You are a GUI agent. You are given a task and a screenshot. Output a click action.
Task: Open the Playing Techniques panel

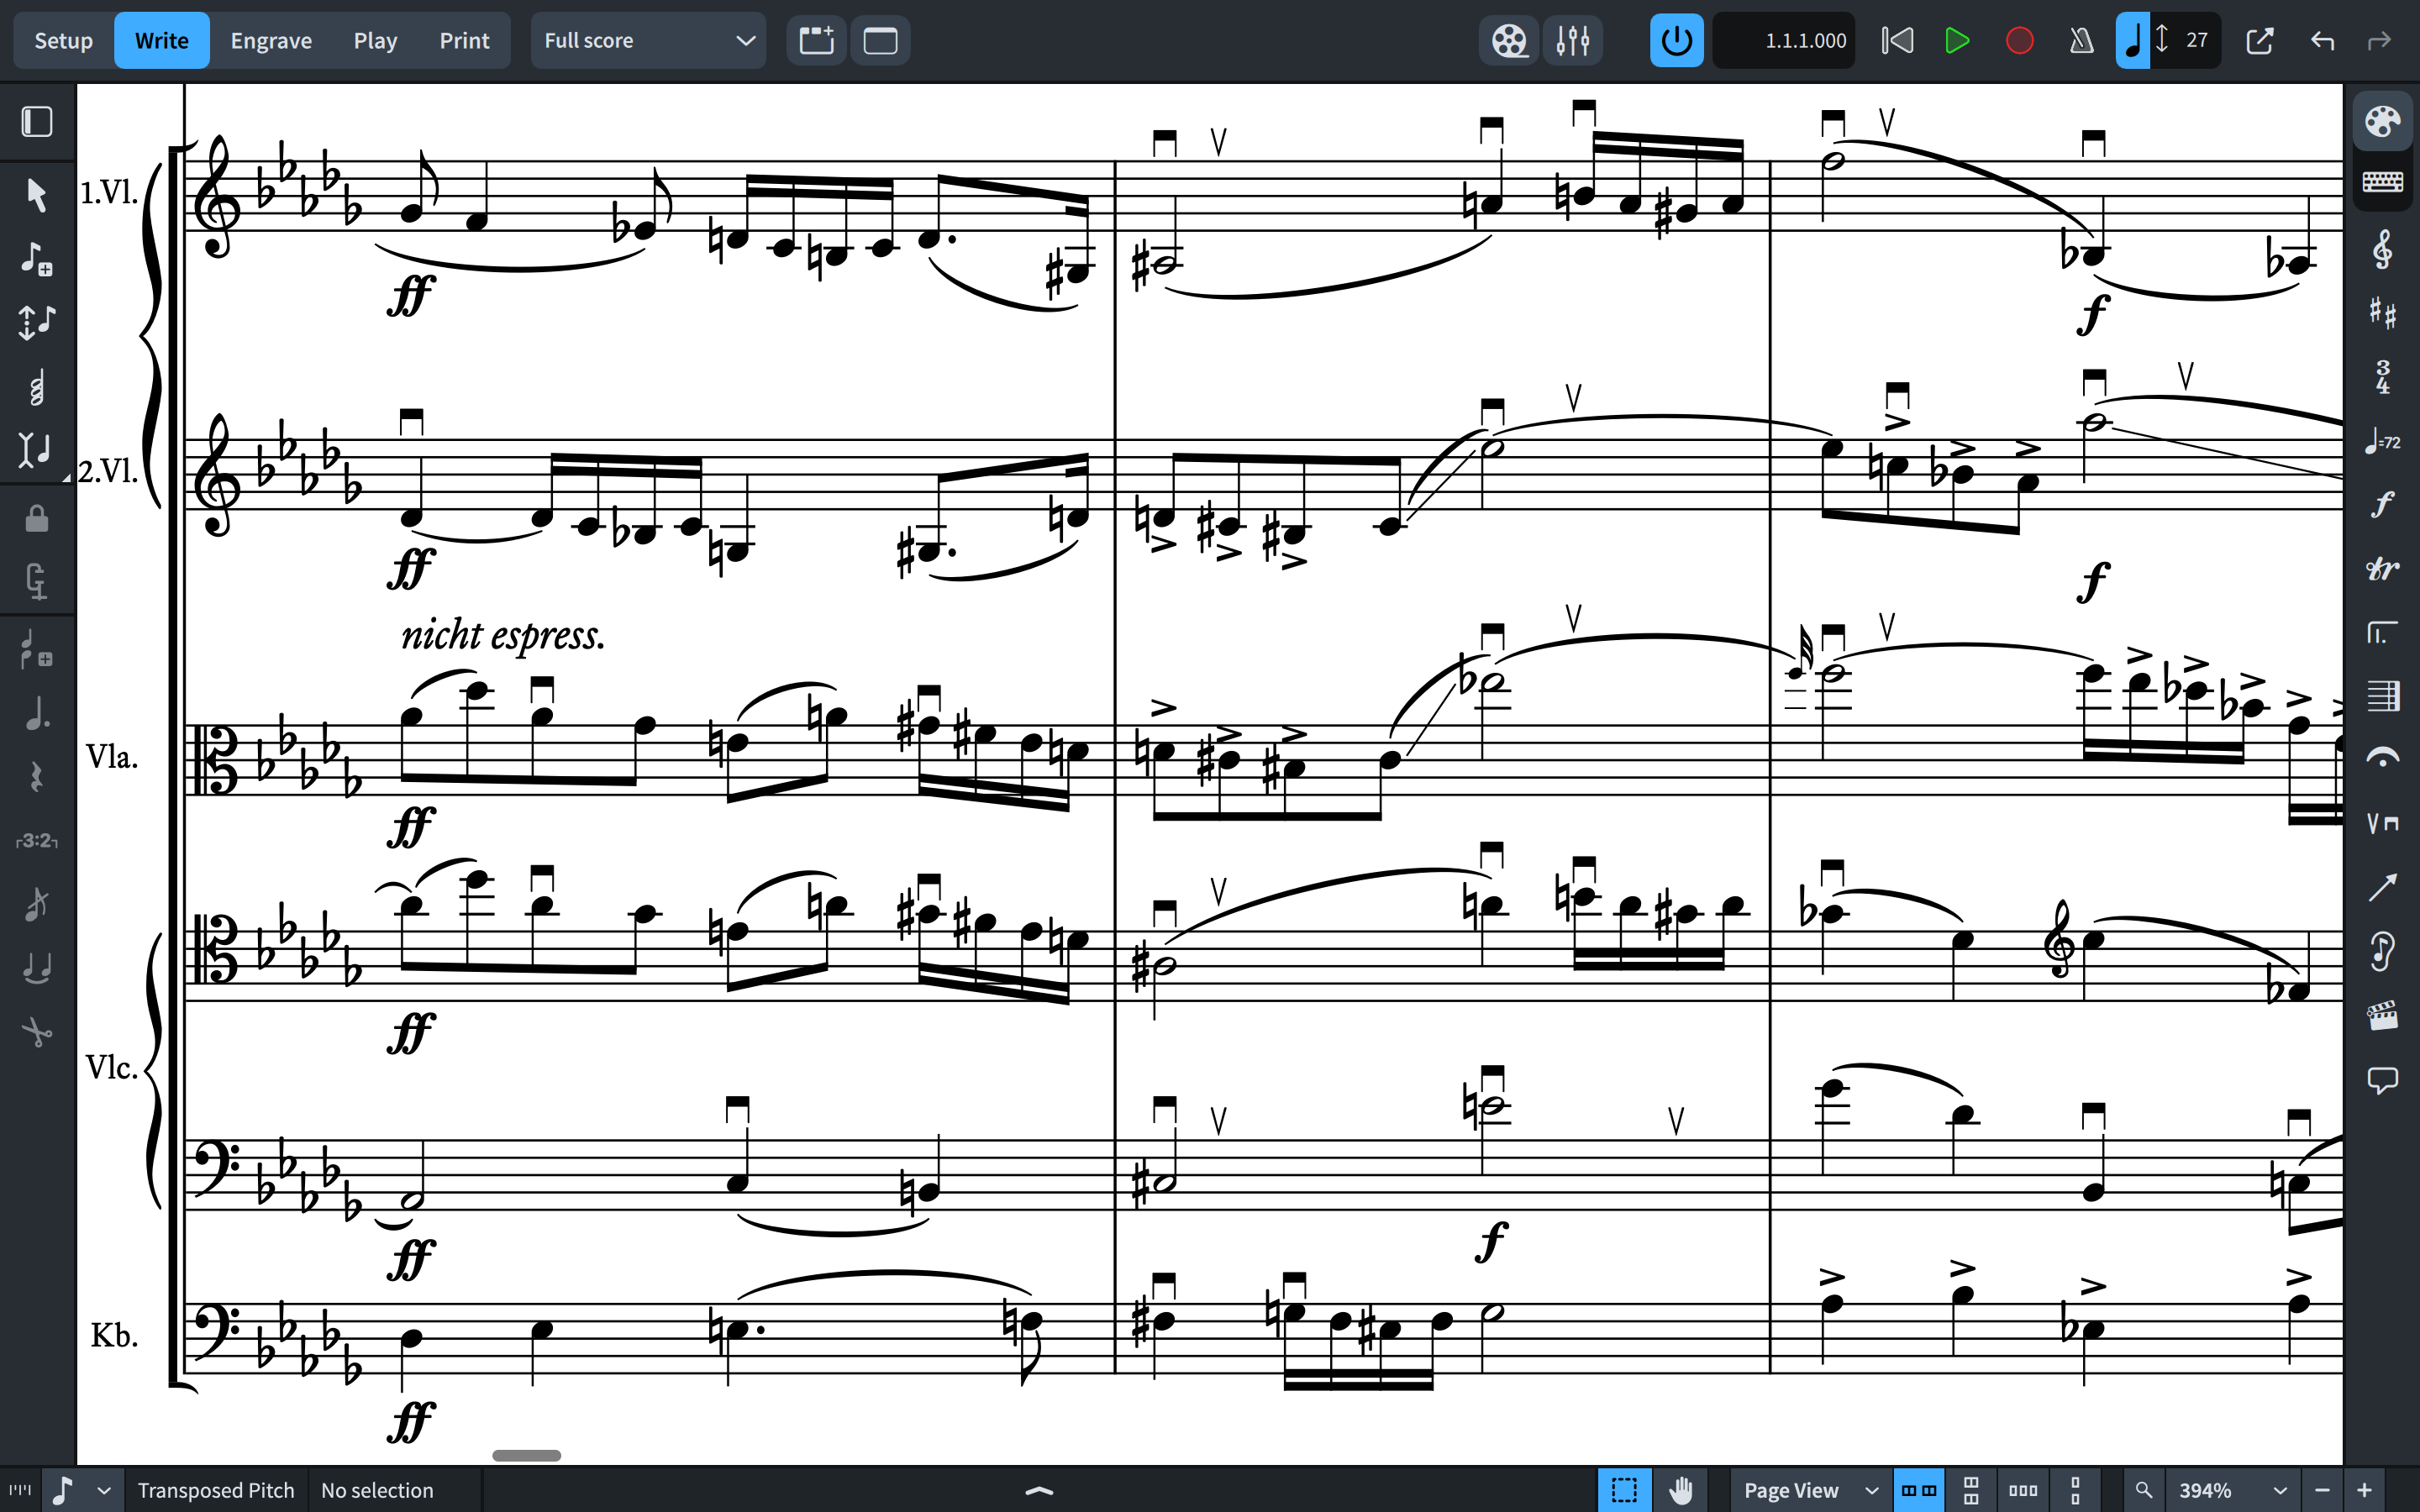2383,823
